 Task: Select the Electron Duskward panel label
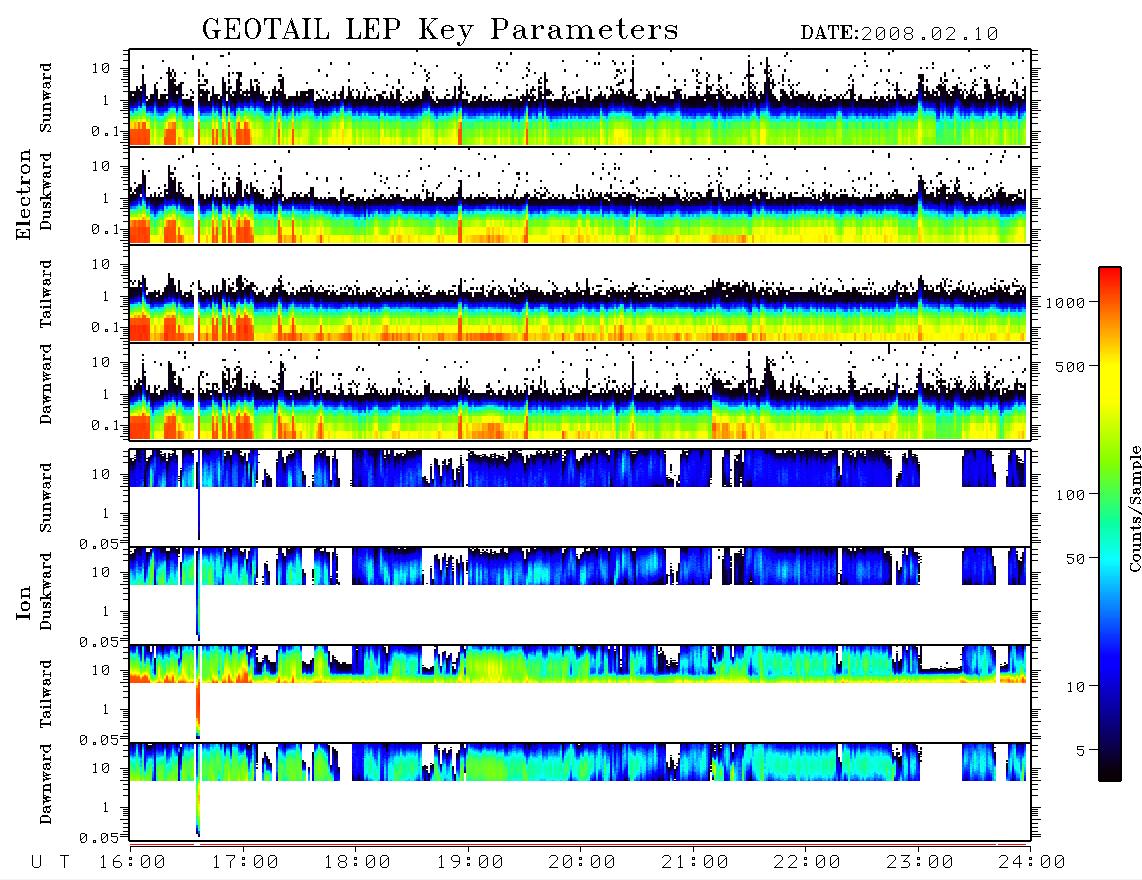pos(46,192)
